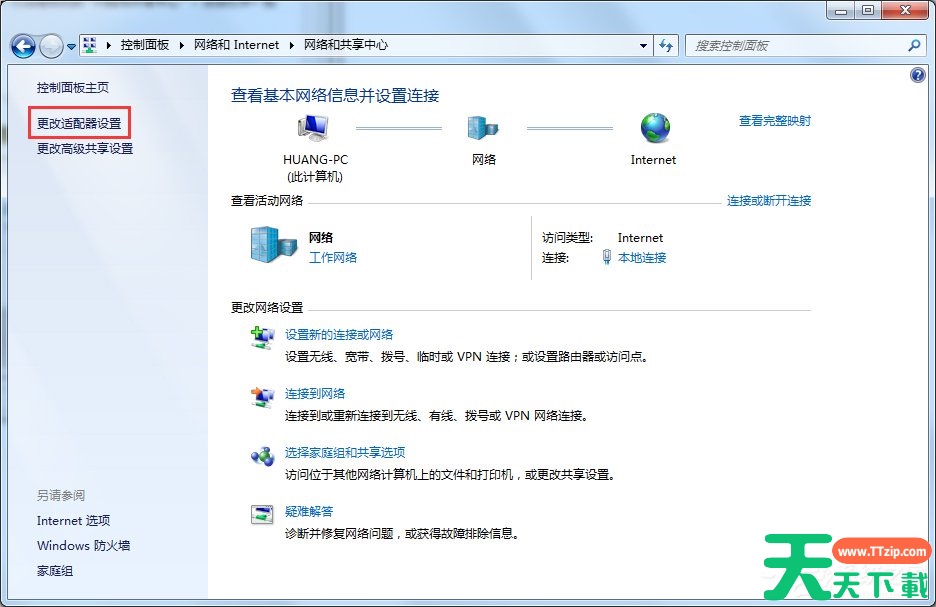
Task: Click 连接或断开连接 link
Action: click(769, 201)
